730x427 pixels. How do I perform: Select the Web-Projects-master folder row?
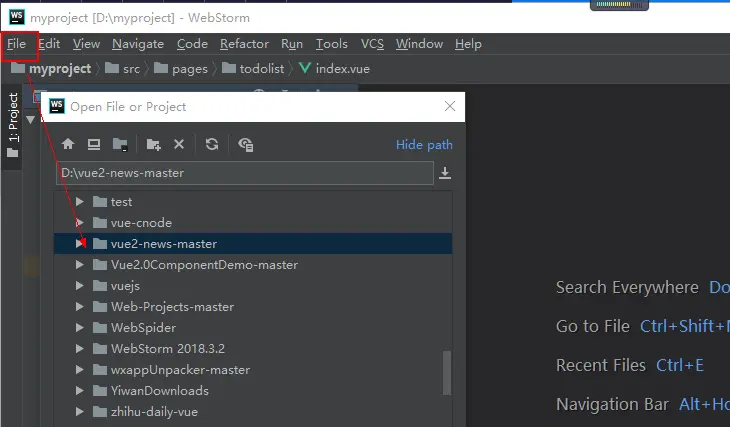(253, 306)
